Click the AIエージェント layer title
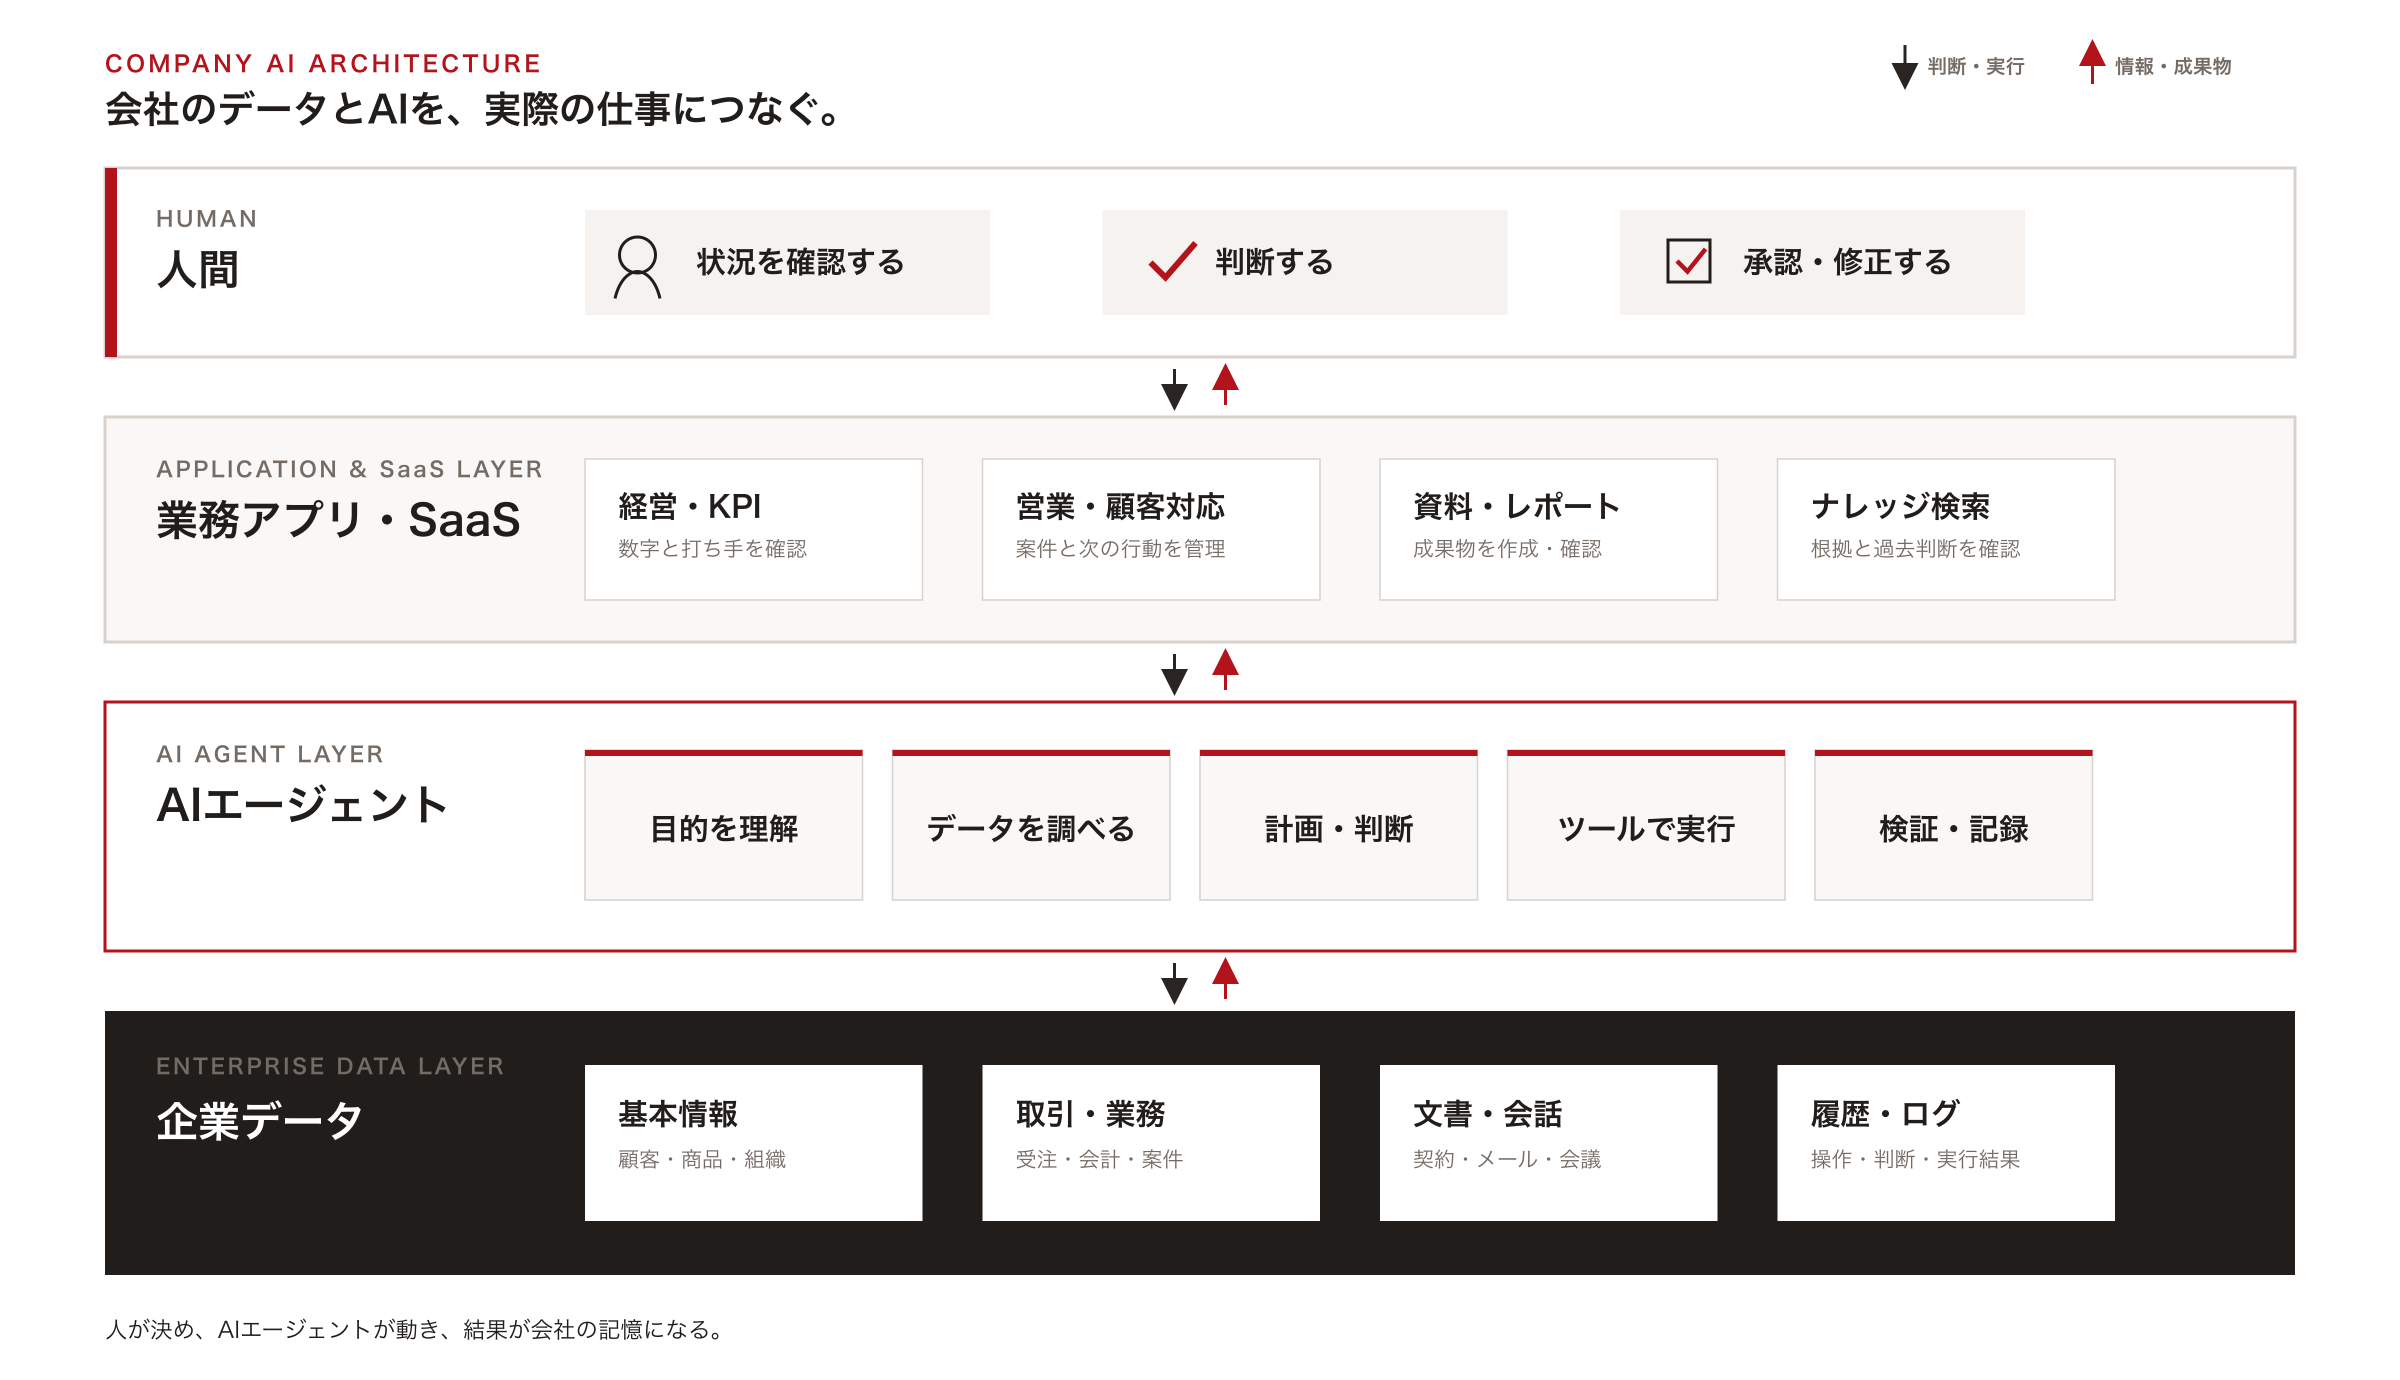 pyautogui.click(x=302, y=805)
